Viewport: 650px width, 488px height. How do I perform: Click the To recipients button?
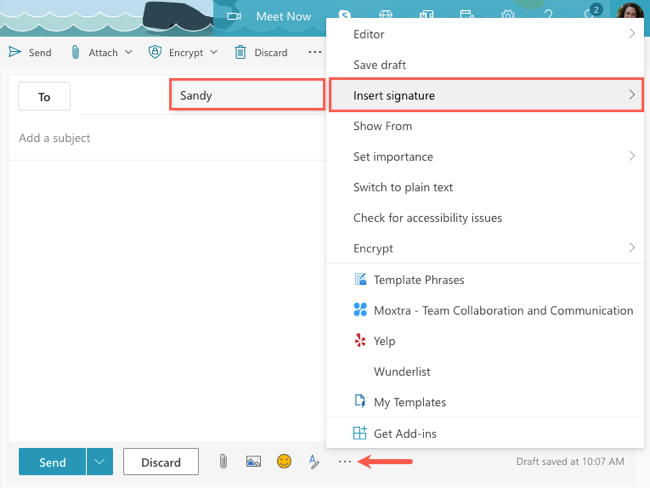coord(44,97)
